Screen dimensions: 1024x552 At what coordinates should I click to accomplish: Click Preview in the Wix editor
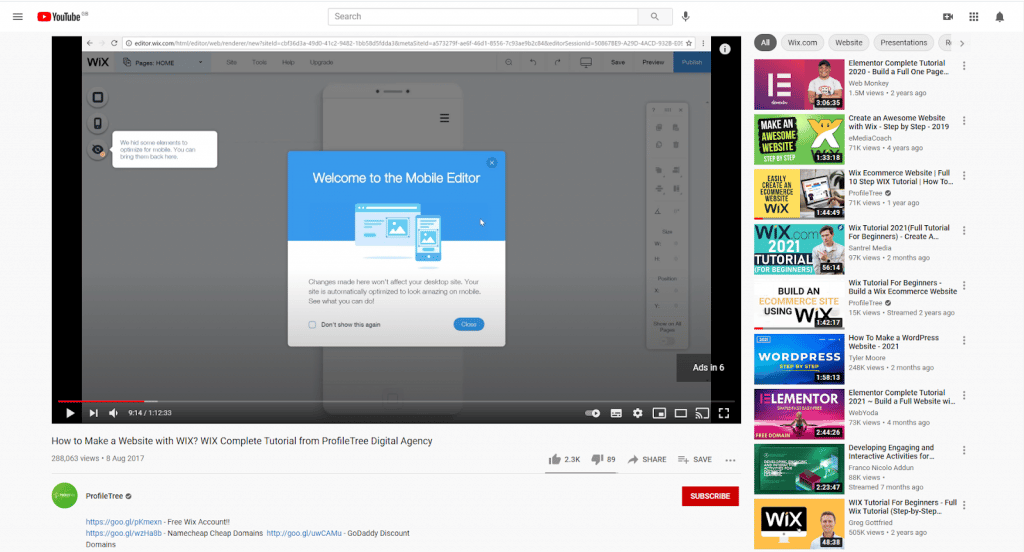653,63
